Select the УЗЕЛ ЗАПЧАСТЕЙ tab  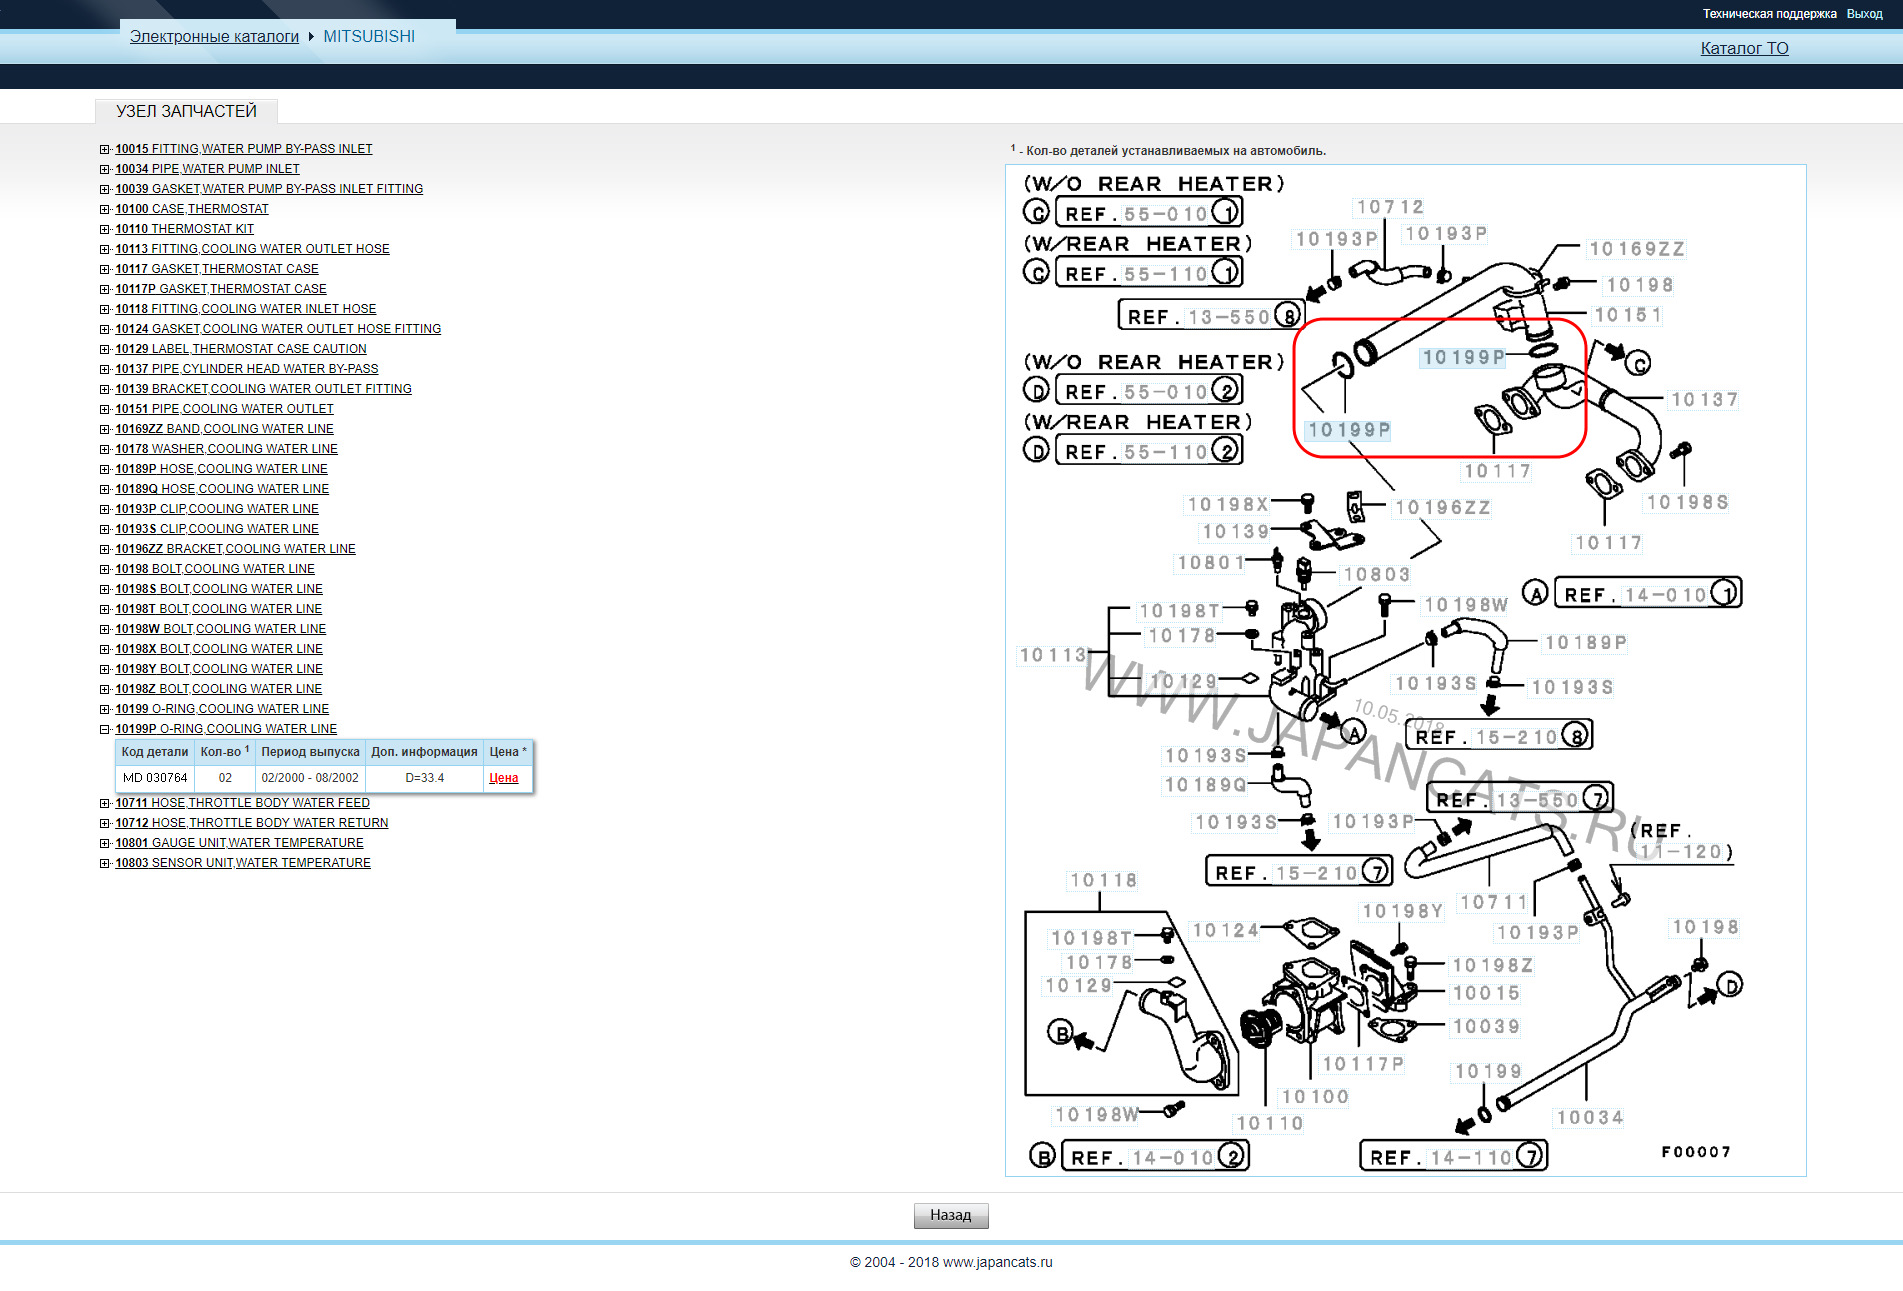[x=186, y=111]
